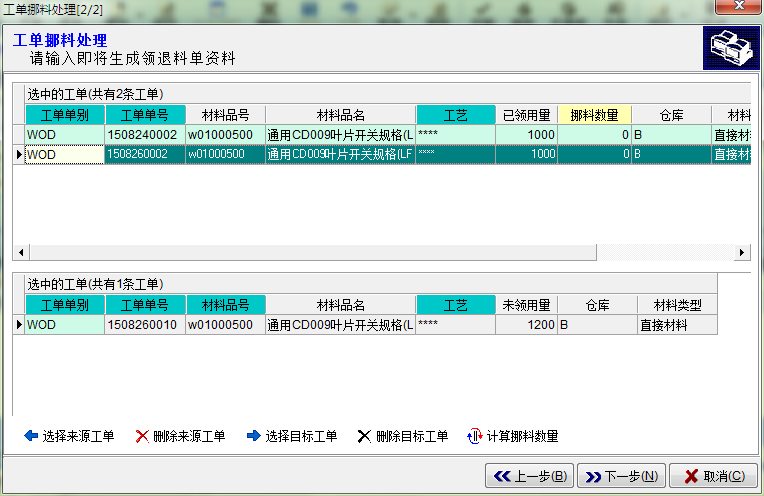This screenshot has width=764, height=496.
Task: Click material name in row 1508260010
Action: point(341,324)
